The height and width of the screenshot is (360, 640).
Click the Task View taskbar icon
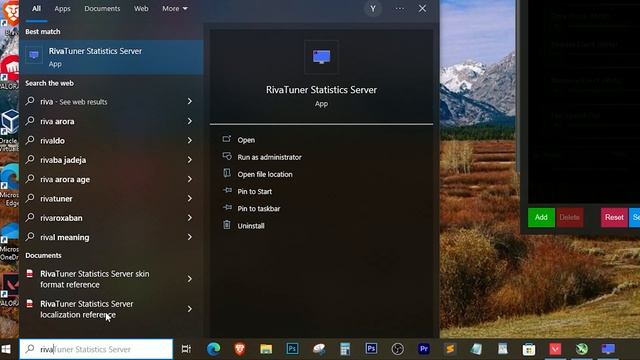tap(186, 349)
